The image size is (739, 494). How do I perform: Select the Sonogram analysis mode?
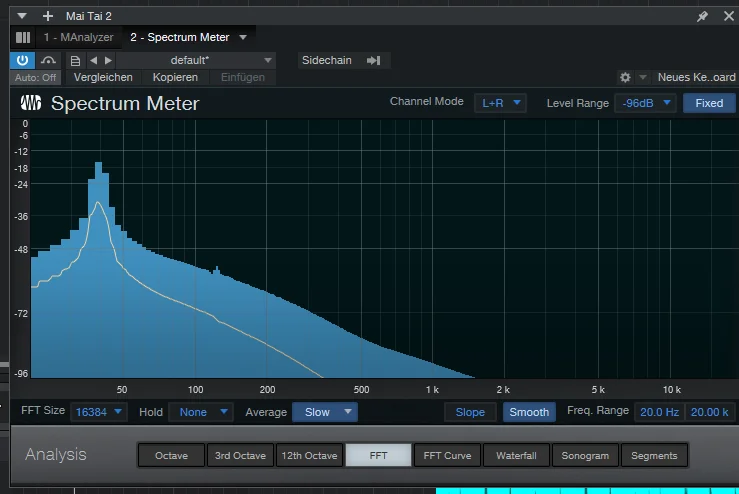click(x=585, y=455)
